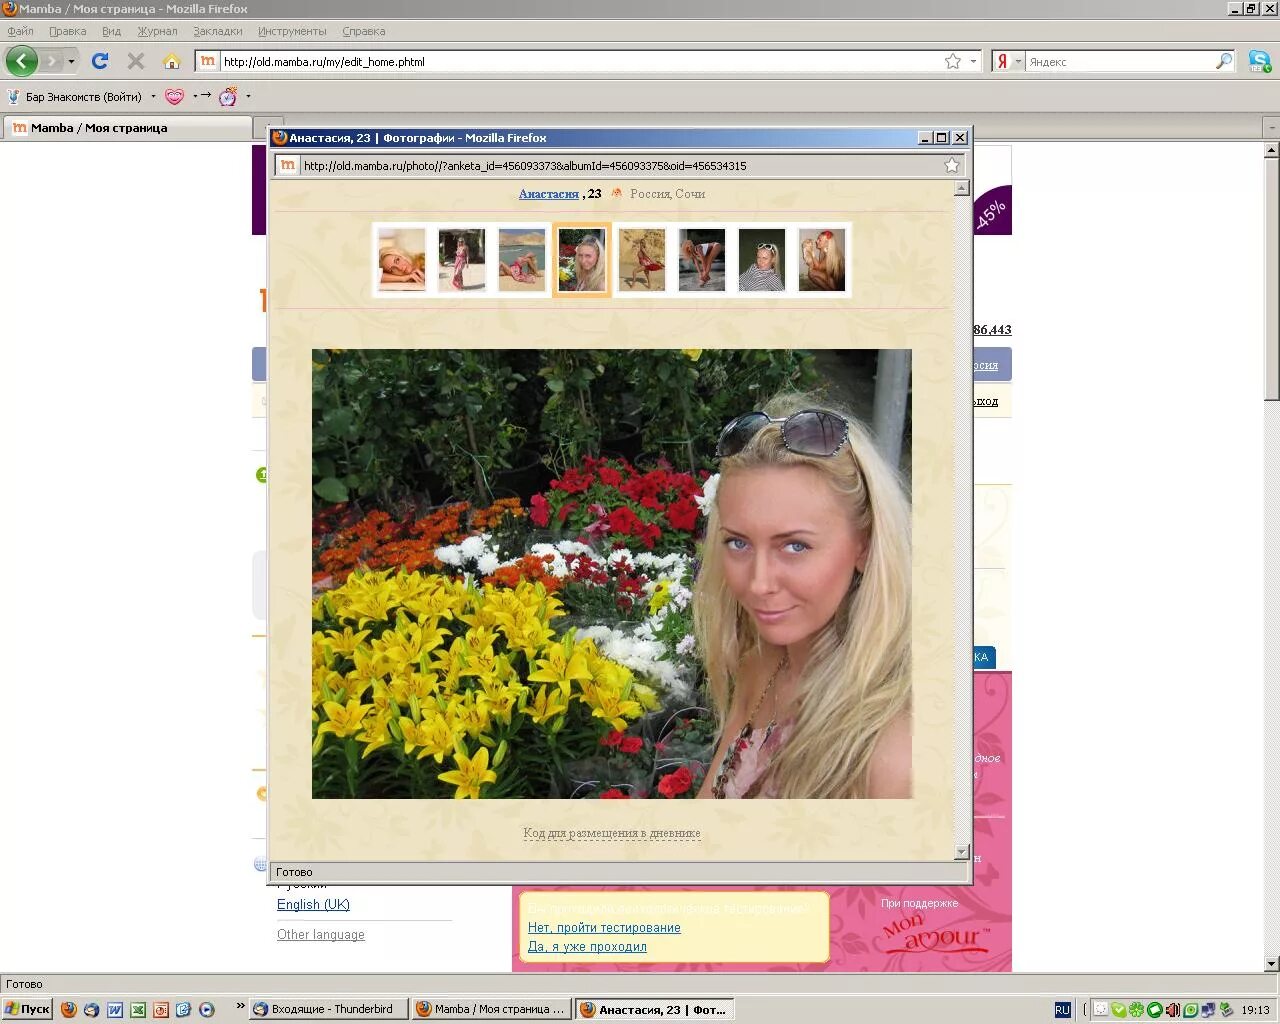The height and width of the screenshot is (1024, 1280).
Task: Click the Бар Знакомств cocktail icon
Action: [13, 97]
